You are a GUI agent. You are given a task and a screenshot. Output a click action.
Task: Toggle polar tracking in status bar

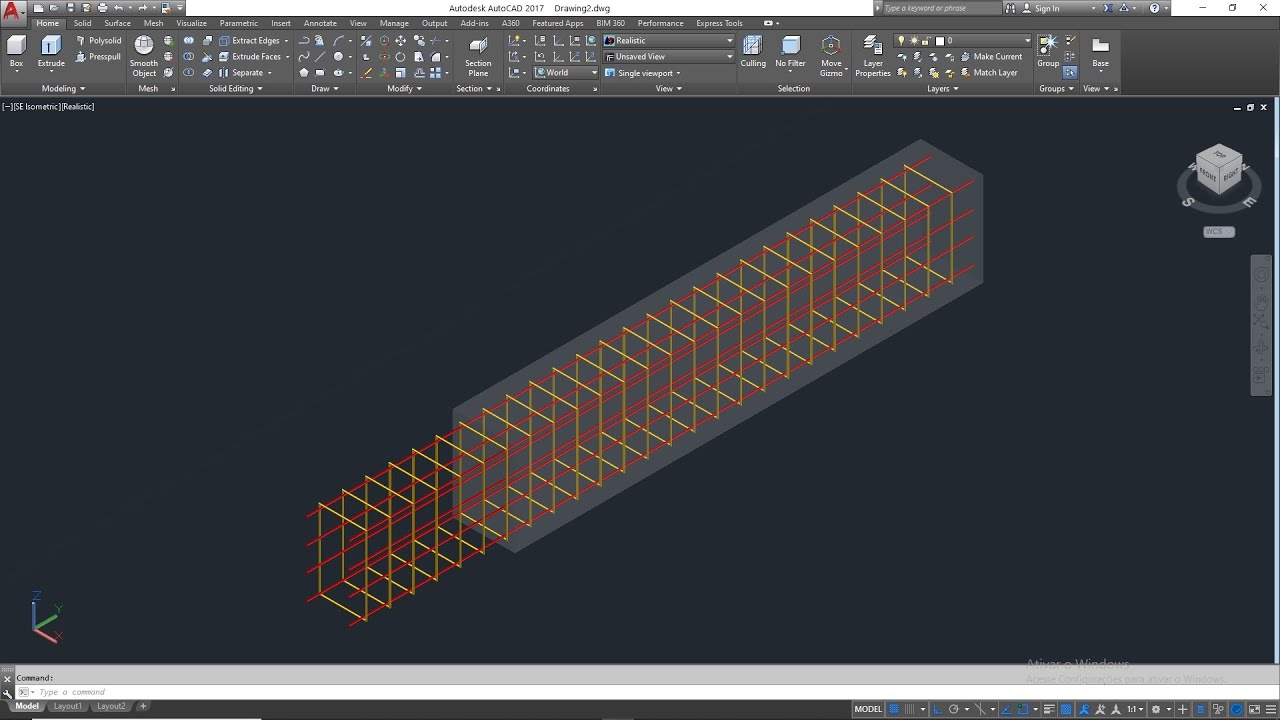point(954,709)
